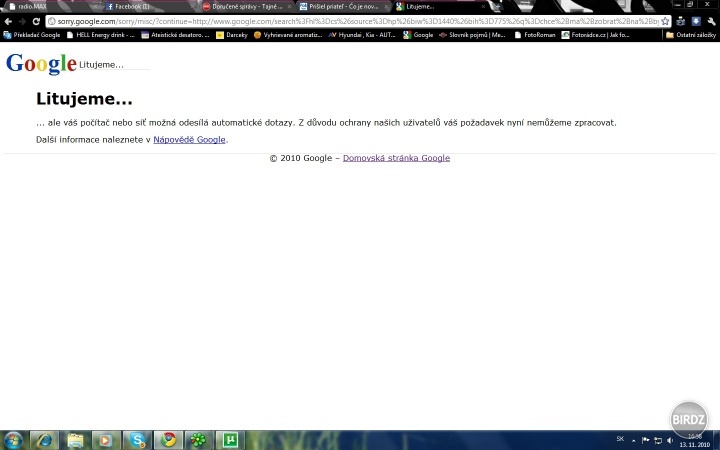Open the Chrome wrench settings menu
720x450 pixels.
(x=711, y=21)
